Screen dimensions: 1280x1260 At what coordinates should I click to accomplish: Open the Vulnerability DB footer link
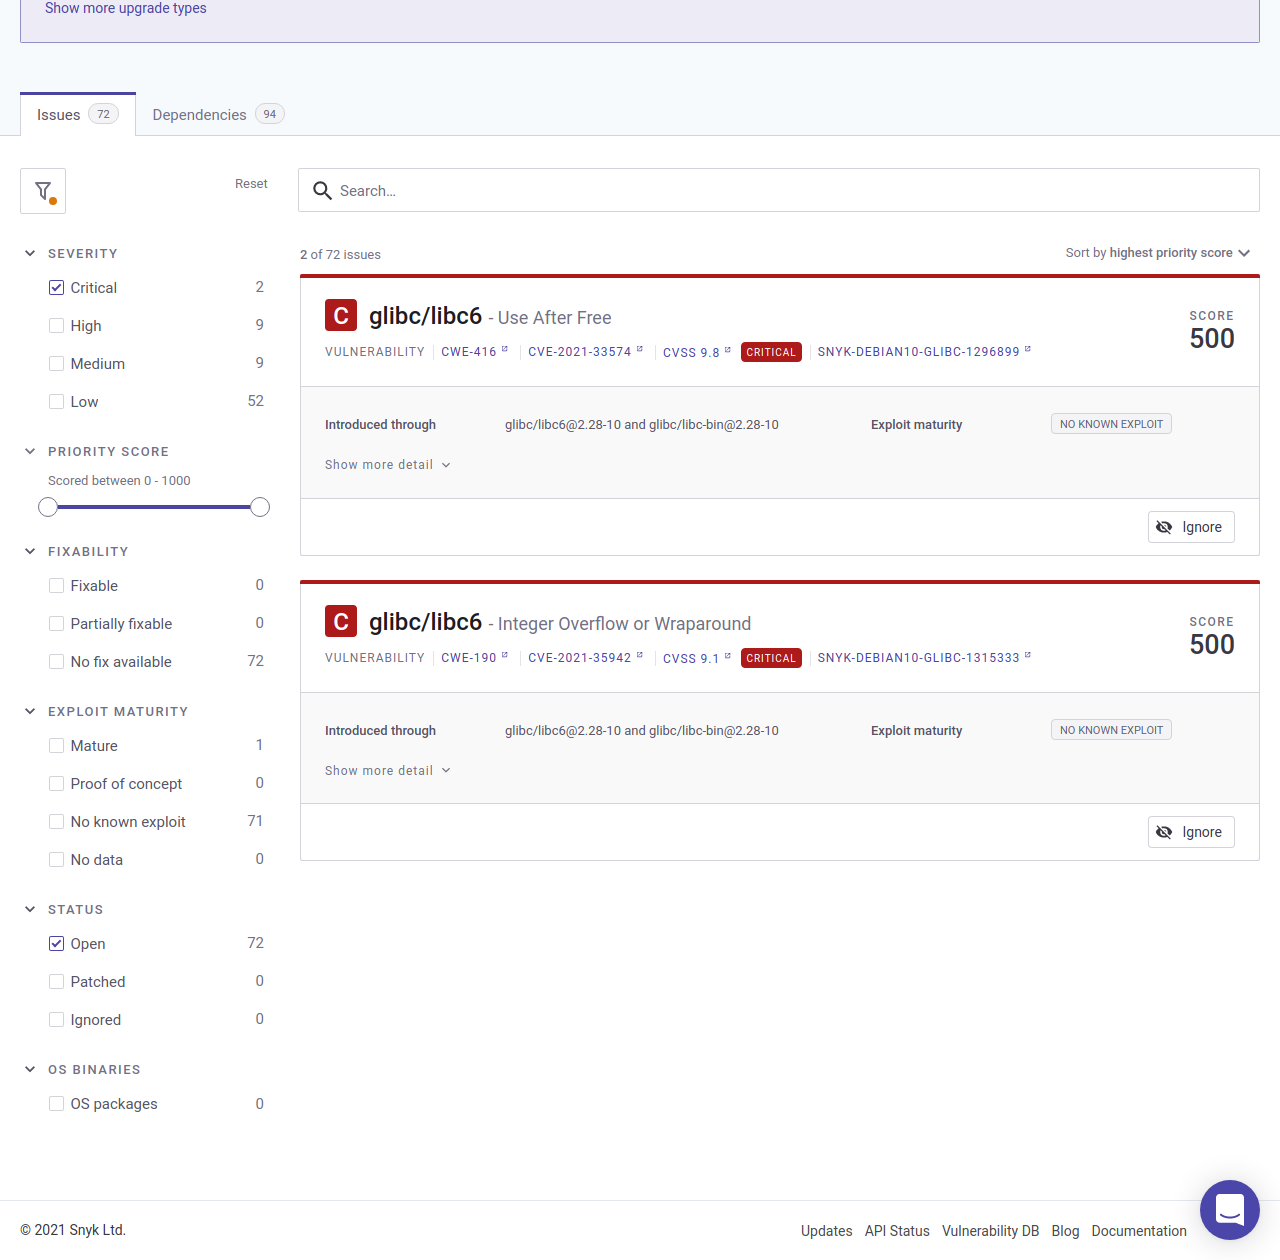991,1231
